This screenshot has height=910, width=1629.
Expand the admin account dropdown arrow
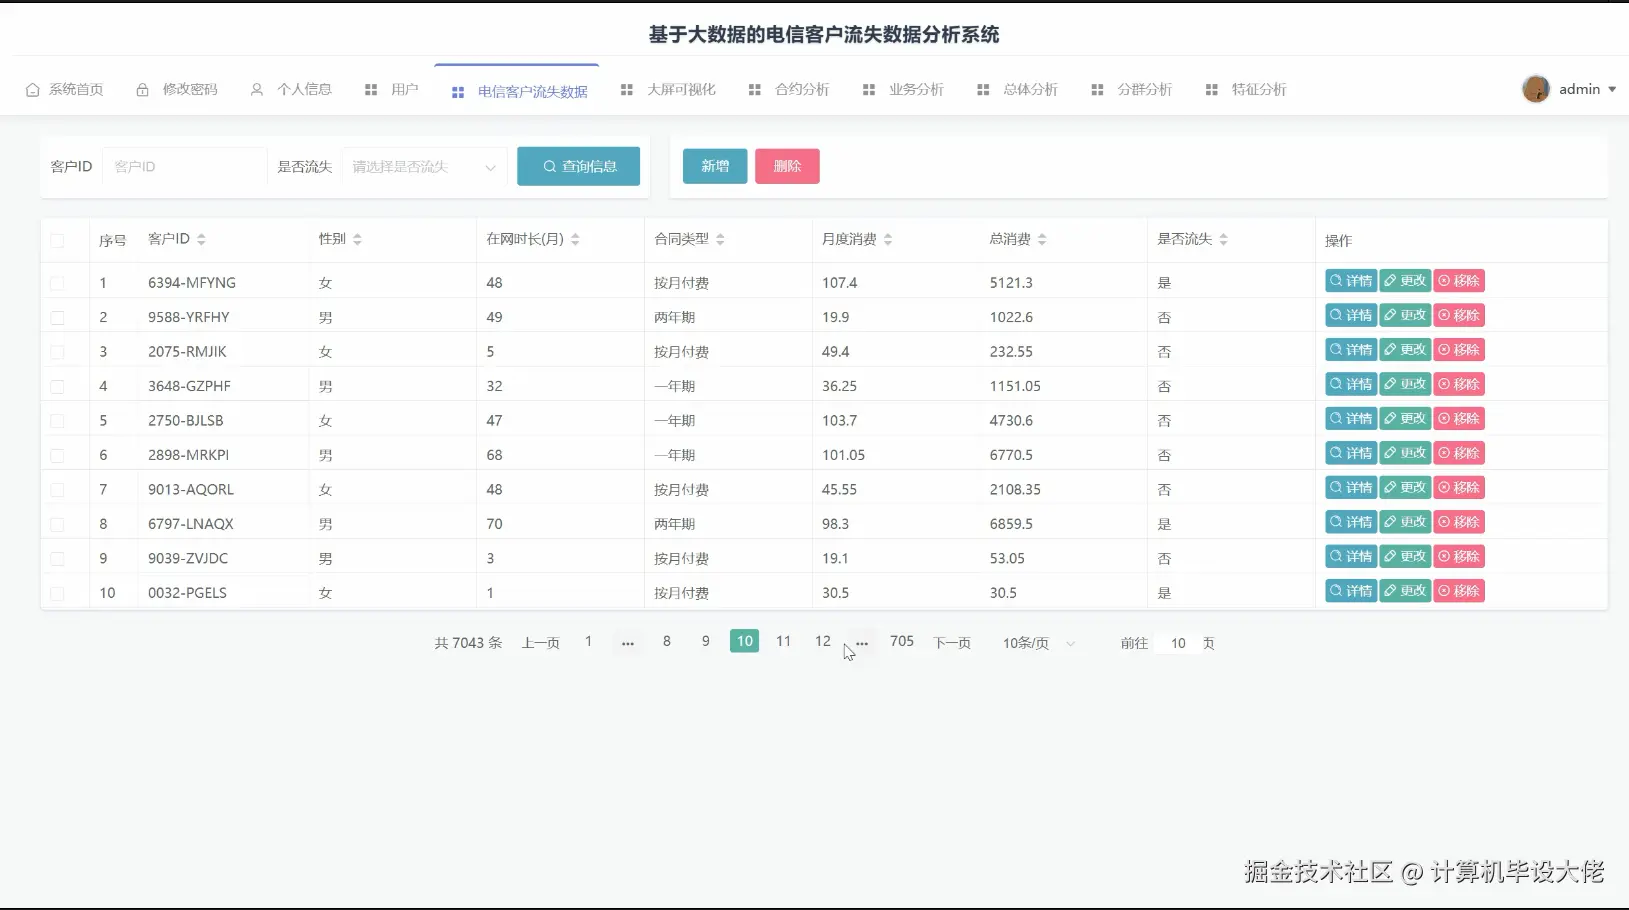click(x=1614, y=89)
